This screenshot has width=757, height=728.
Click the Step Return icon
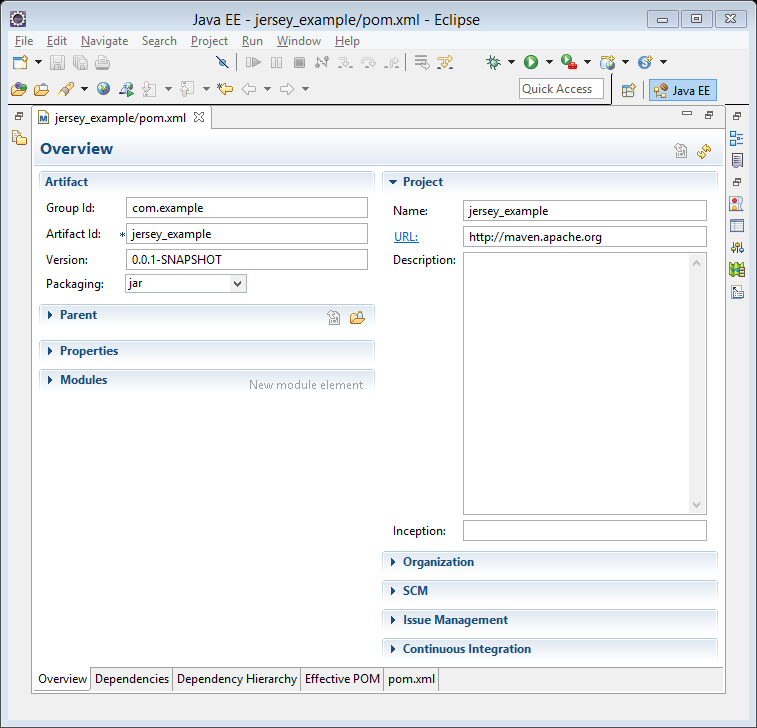[x=392, y=62]
